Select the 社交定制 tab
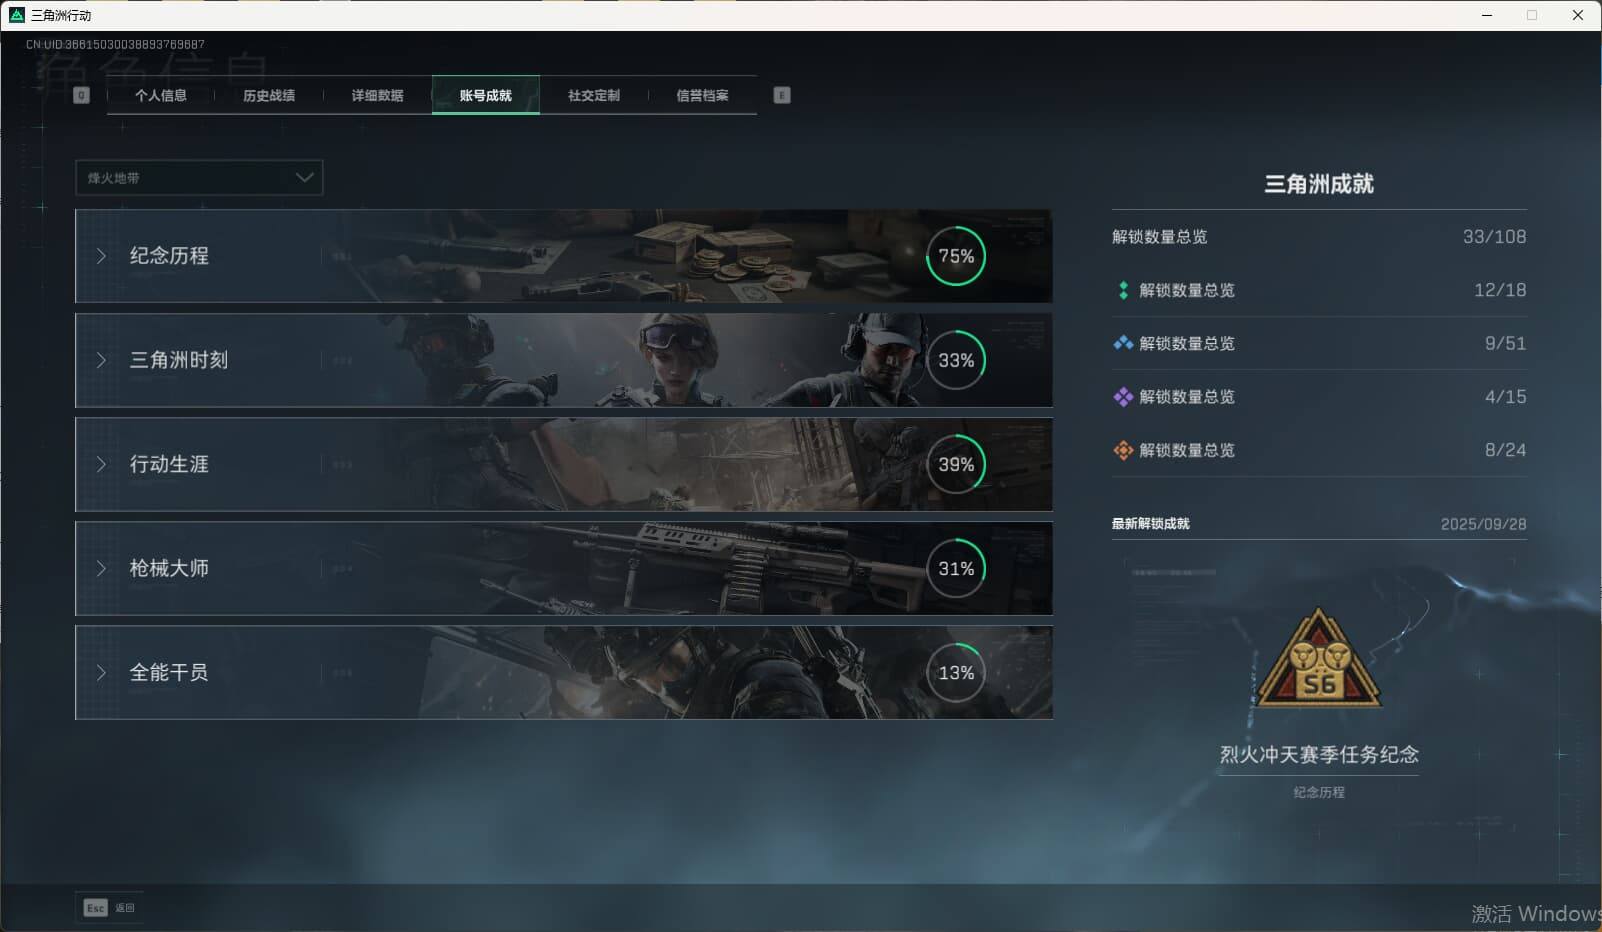Image resolution: width=1602 pixels, height=932 pixels. pyautogui.click(x=594, y=95)
